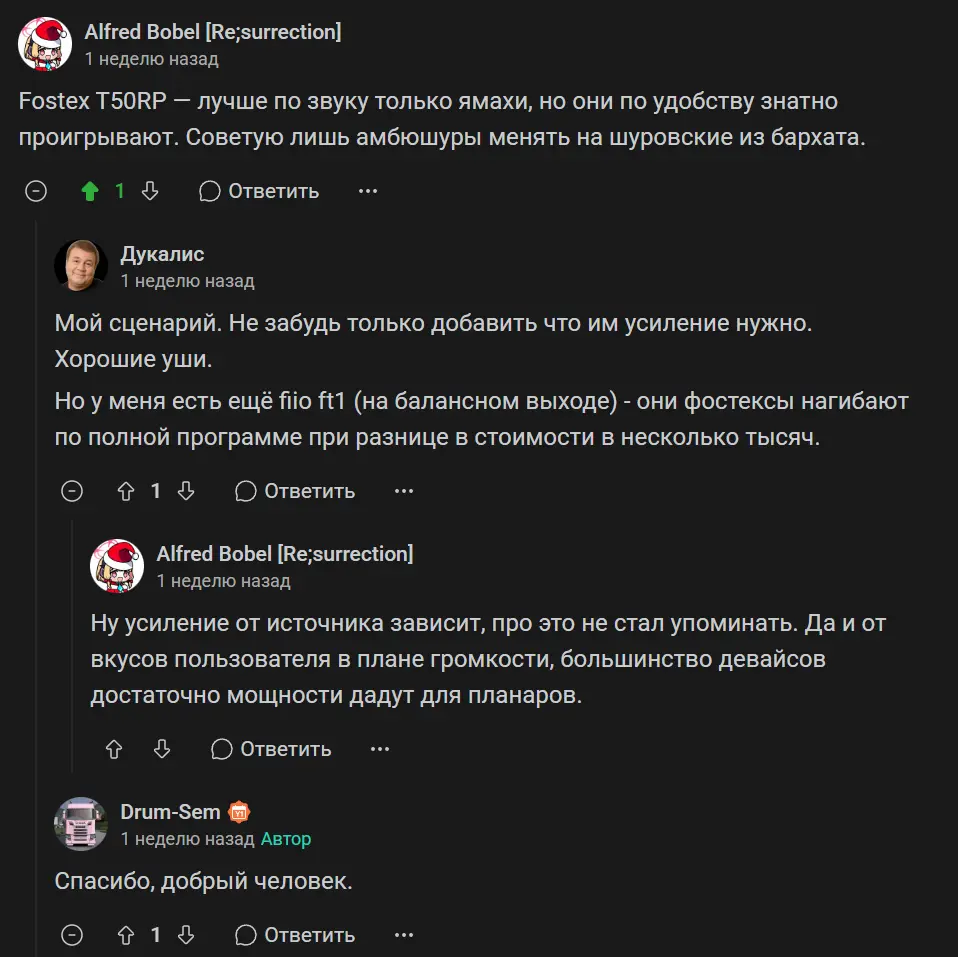Image resolution: width=958 pixels, height=957 pixels.
Task: Collapse Drum-Sem's comment
Action: point(72,935)
